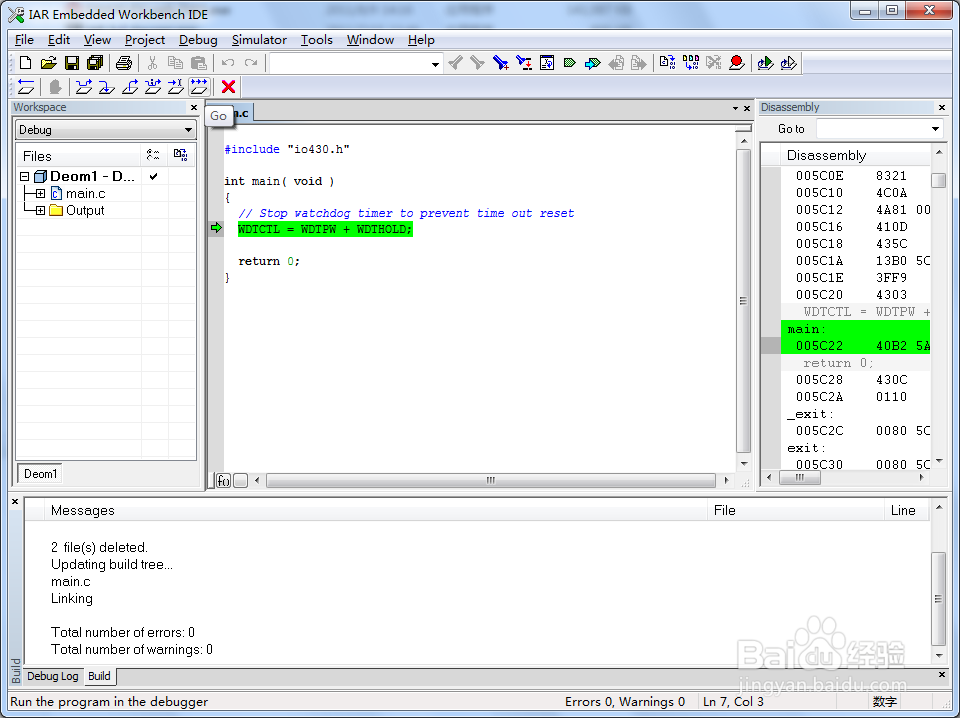Create a new document with New icon
Viewport: 960px width, 718px height.
pyautogui.click(x=26, y=62)
